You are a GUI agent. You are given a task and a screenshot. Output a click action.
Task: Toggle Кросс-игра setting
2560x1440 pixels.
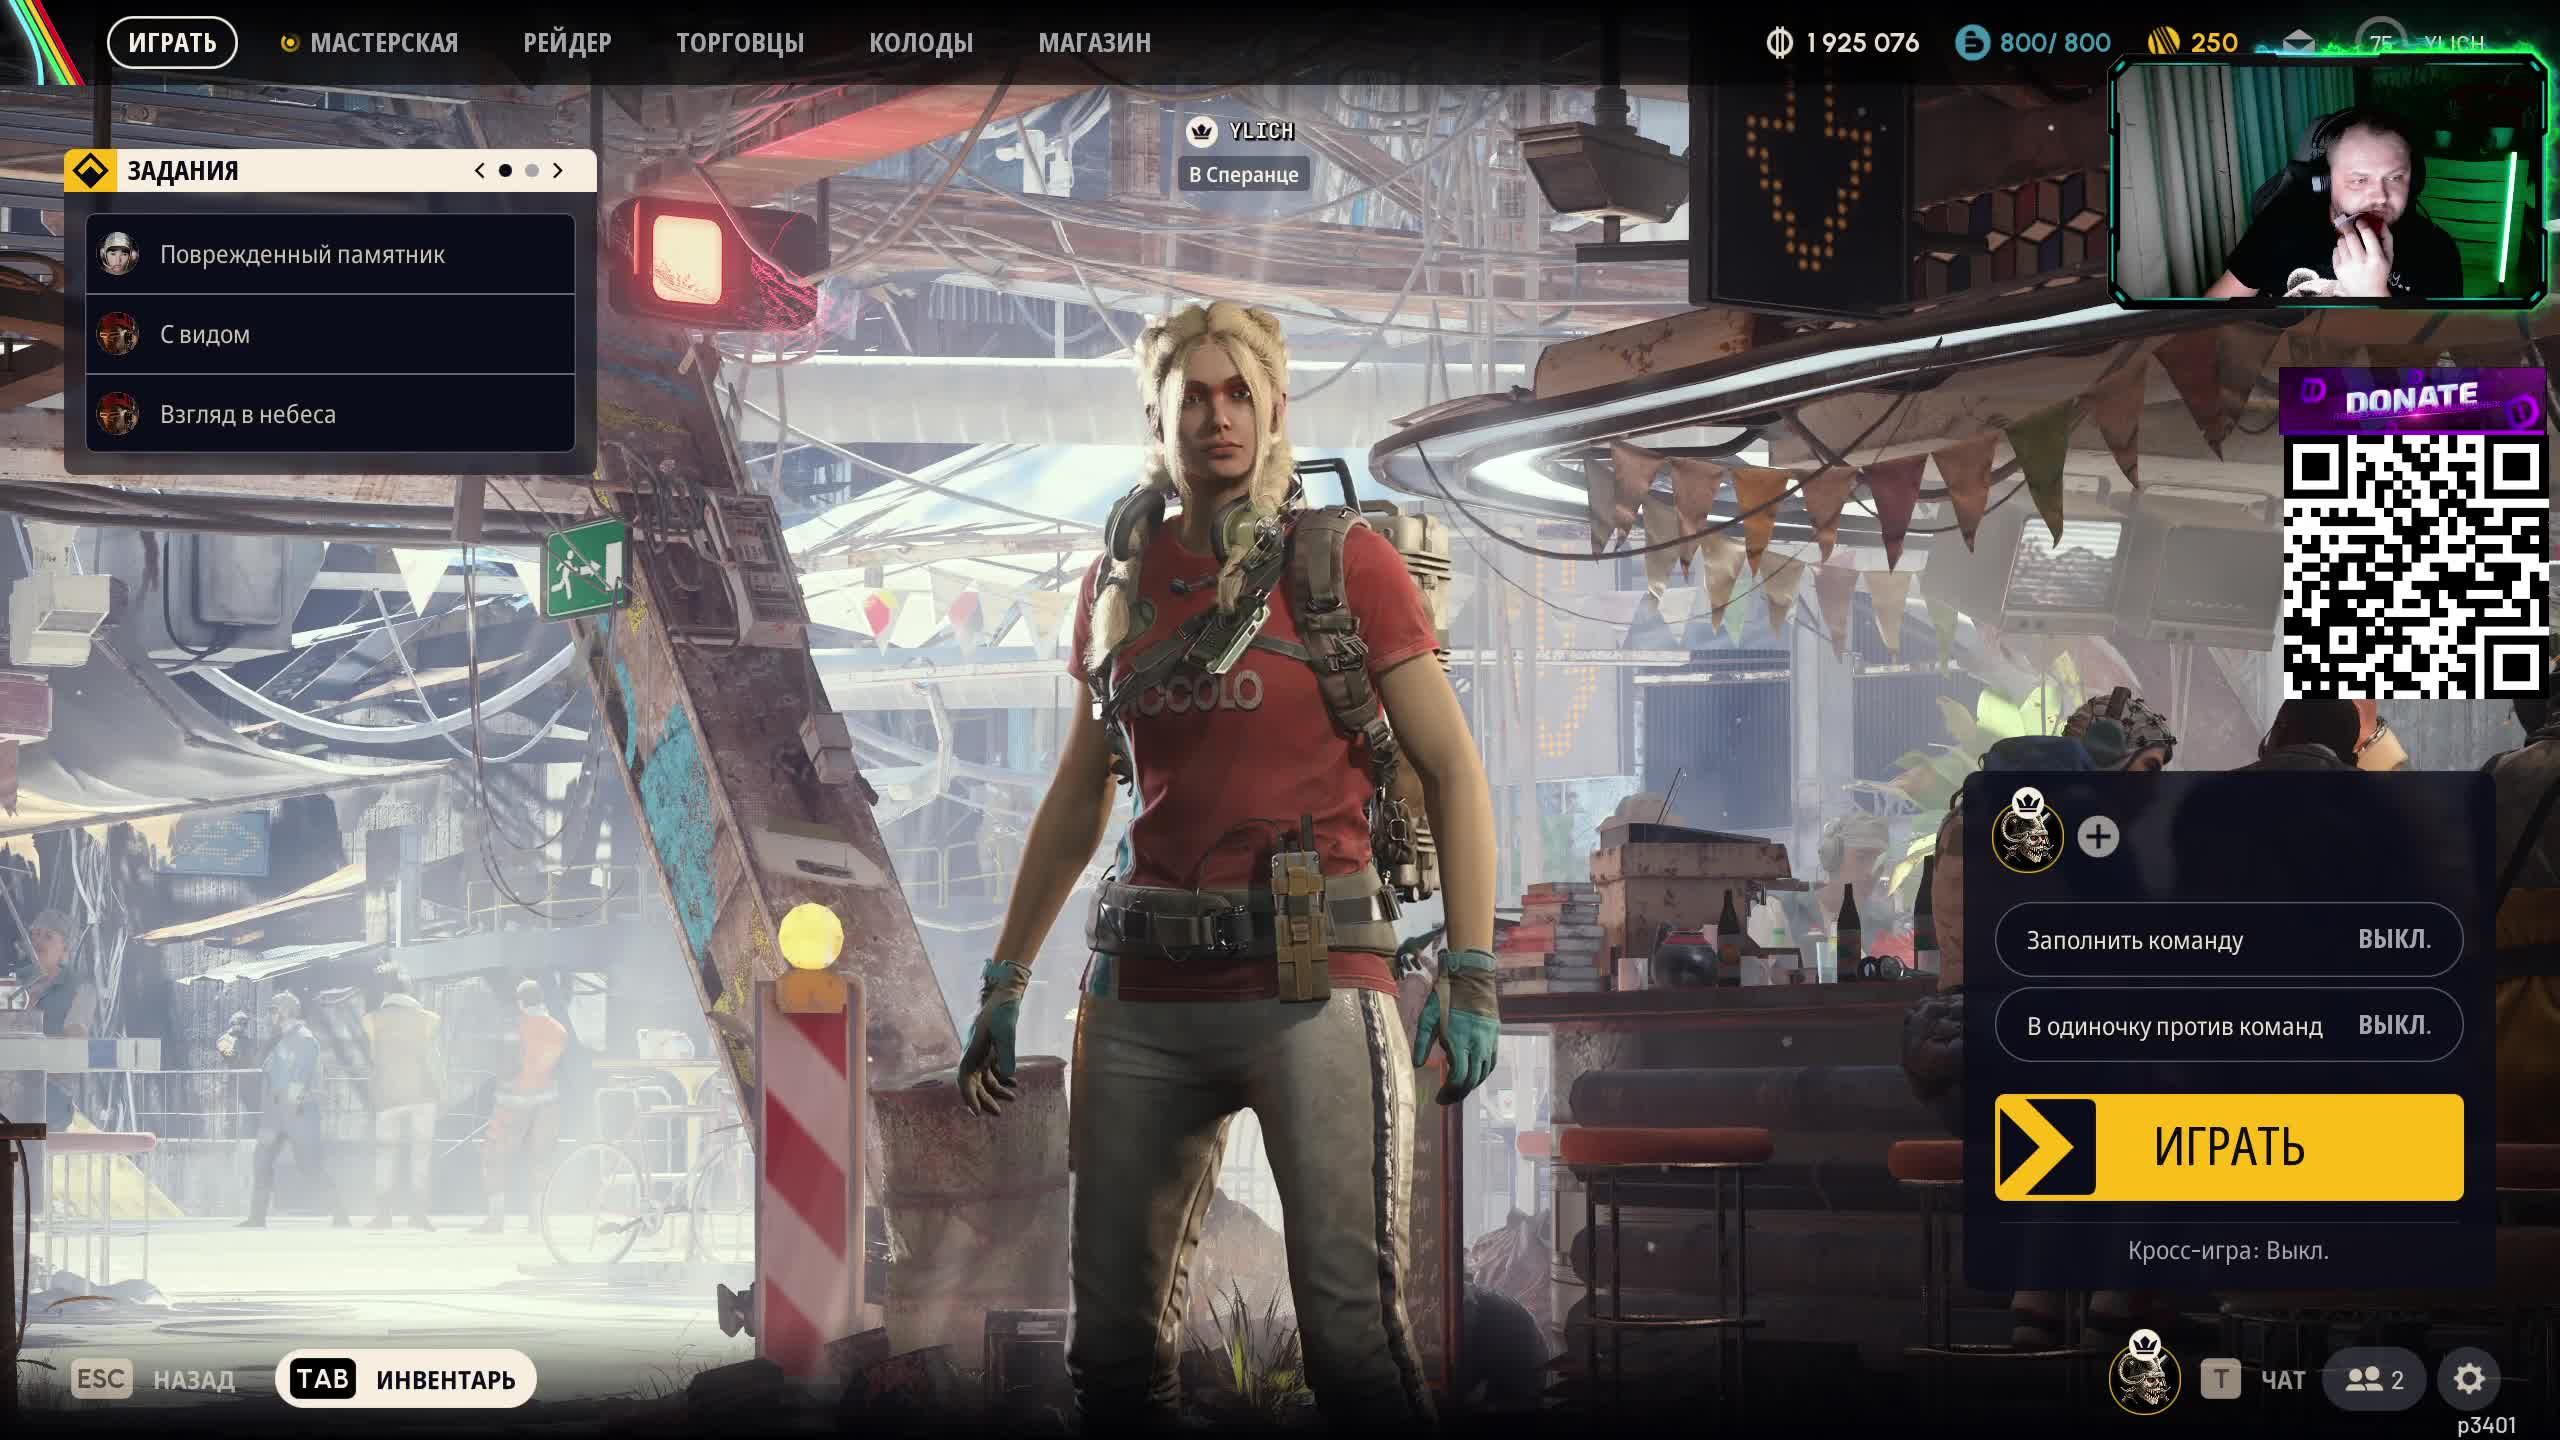[2228, 1251]
